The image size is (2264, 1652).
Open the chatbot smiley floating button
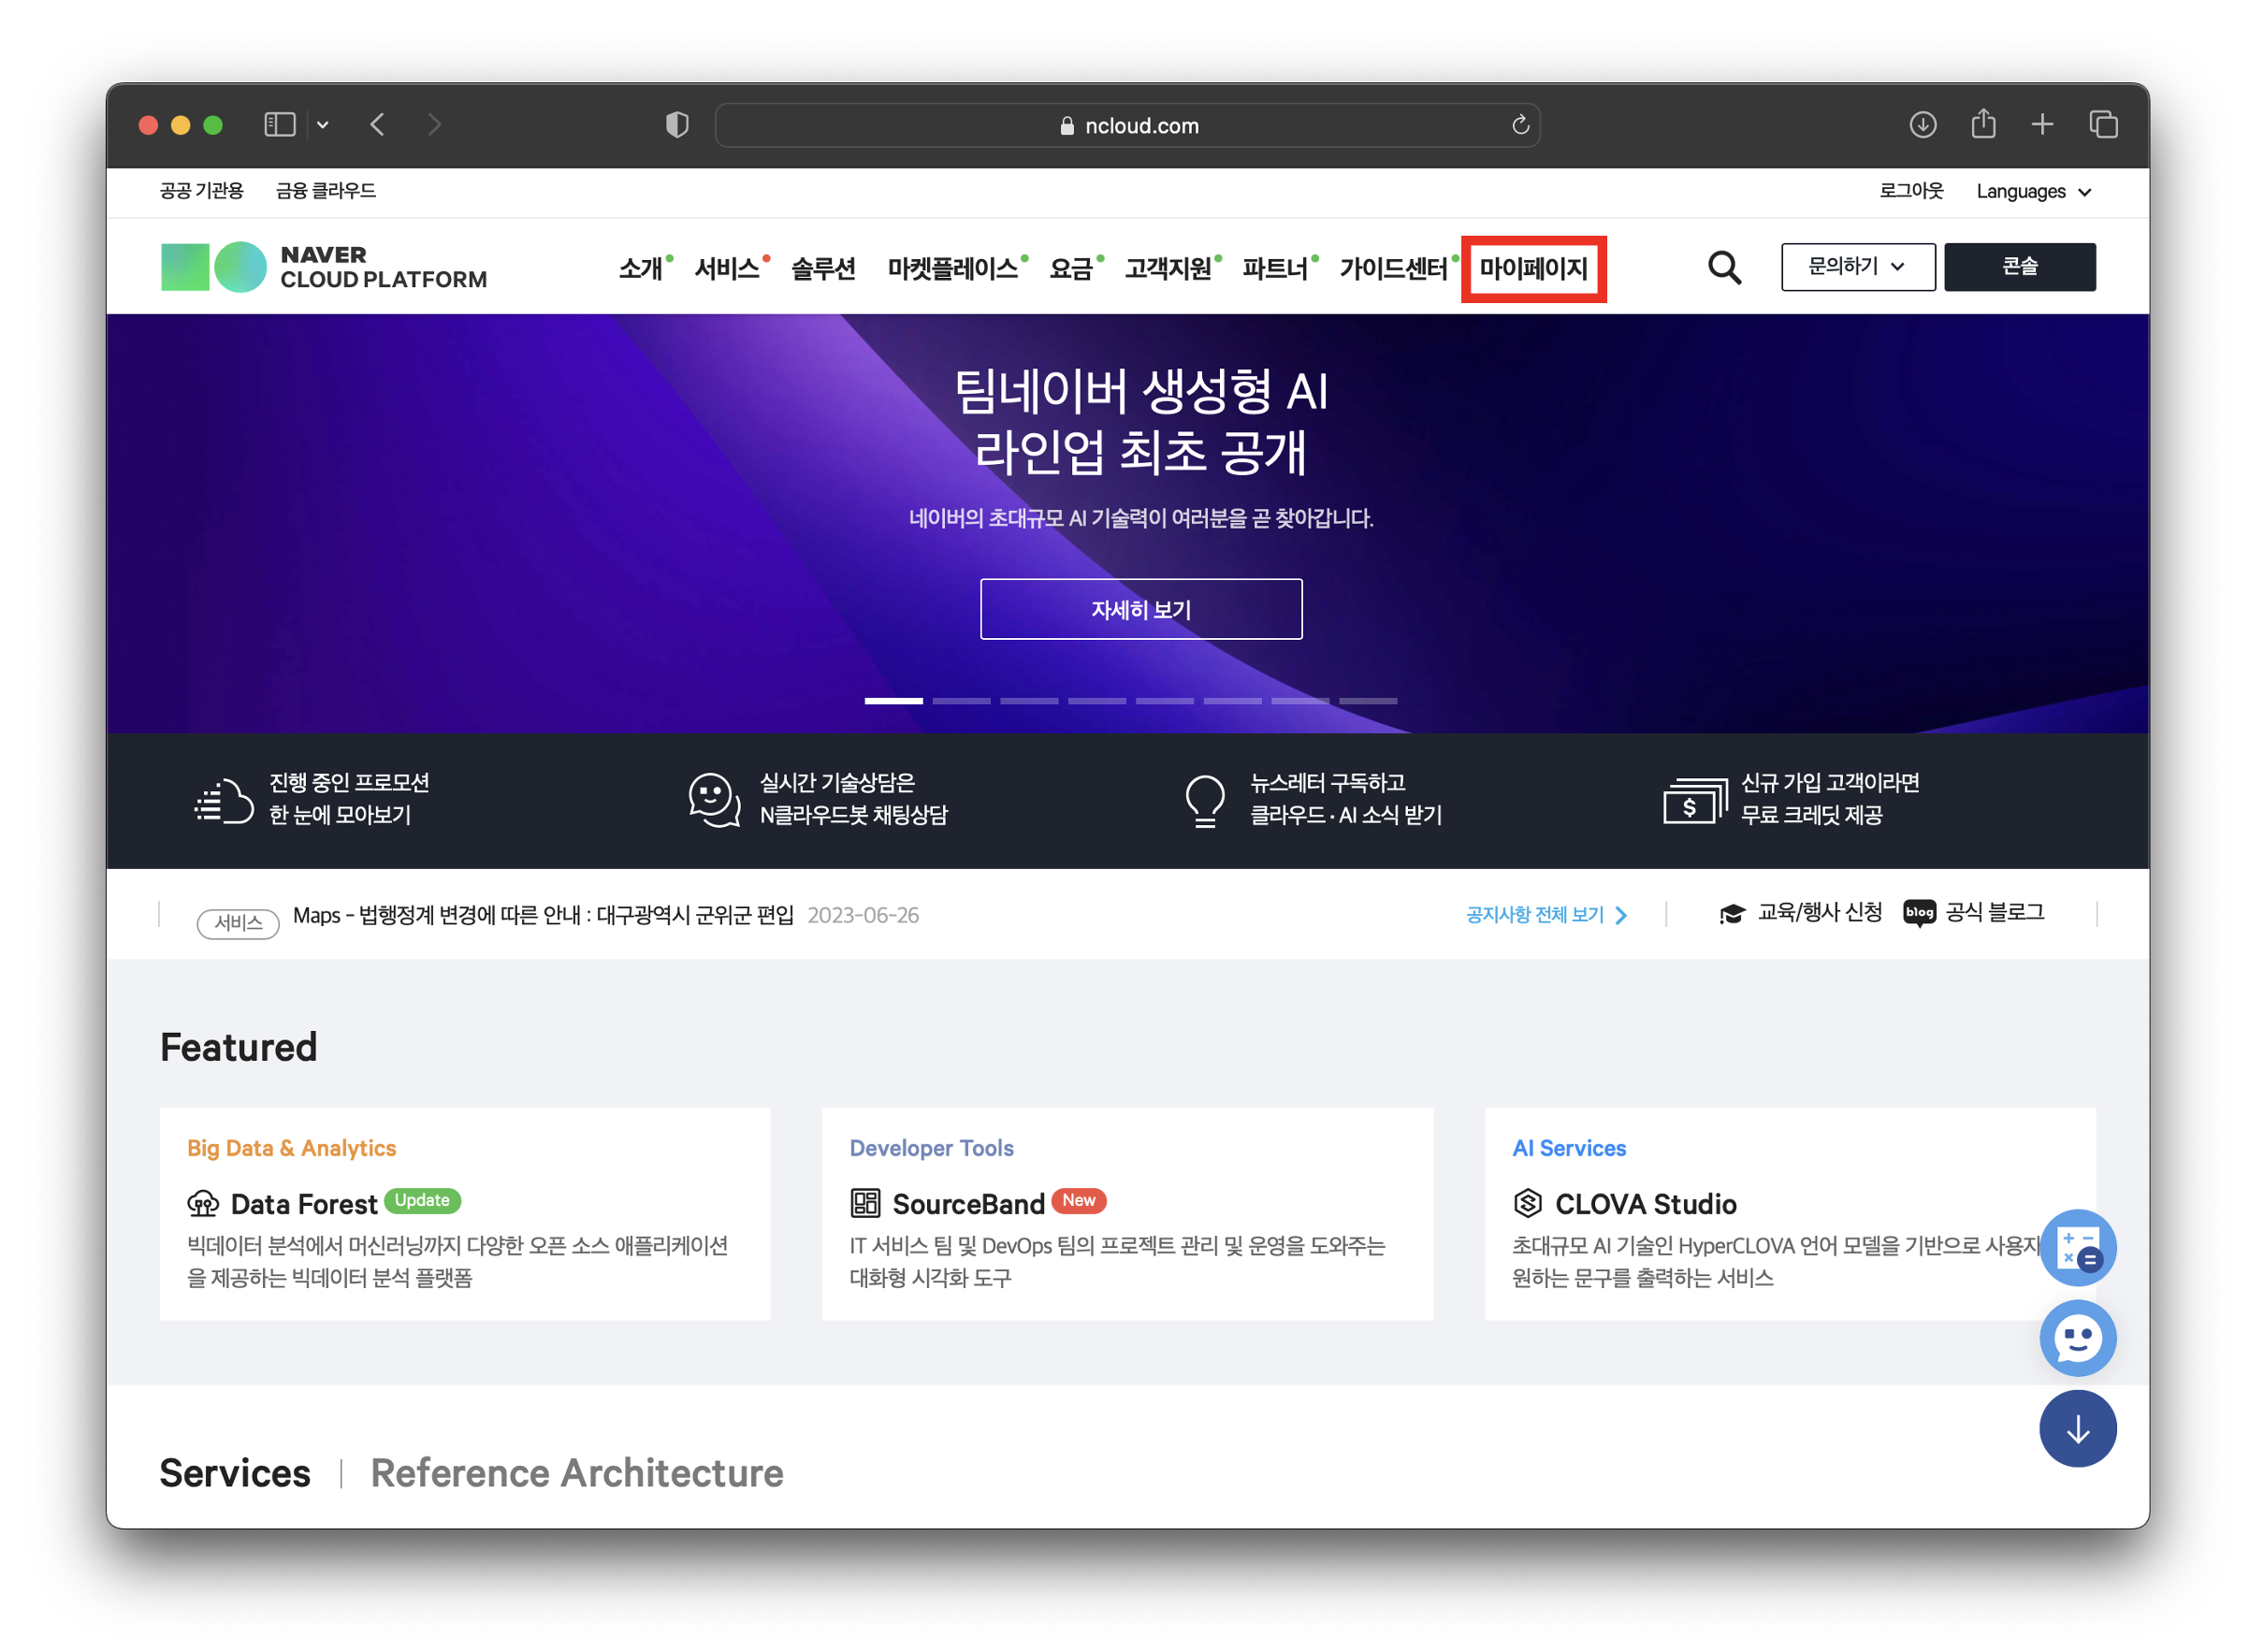coord(2077,1338)
